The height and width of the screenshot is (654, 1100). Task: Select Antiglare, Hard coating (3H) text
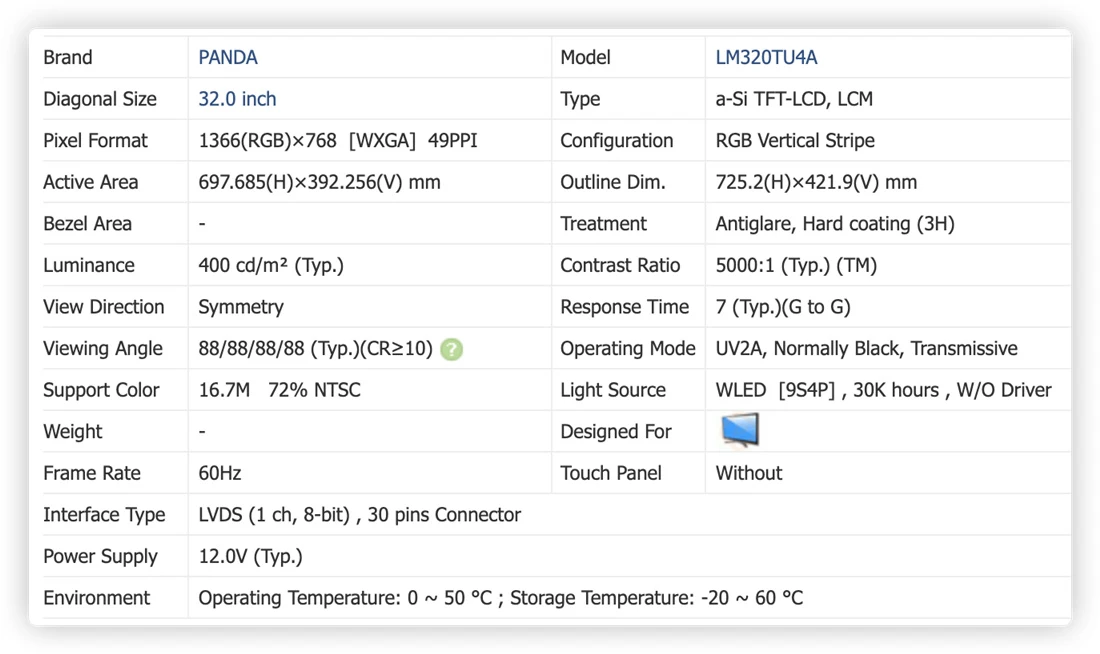point(835,224)
